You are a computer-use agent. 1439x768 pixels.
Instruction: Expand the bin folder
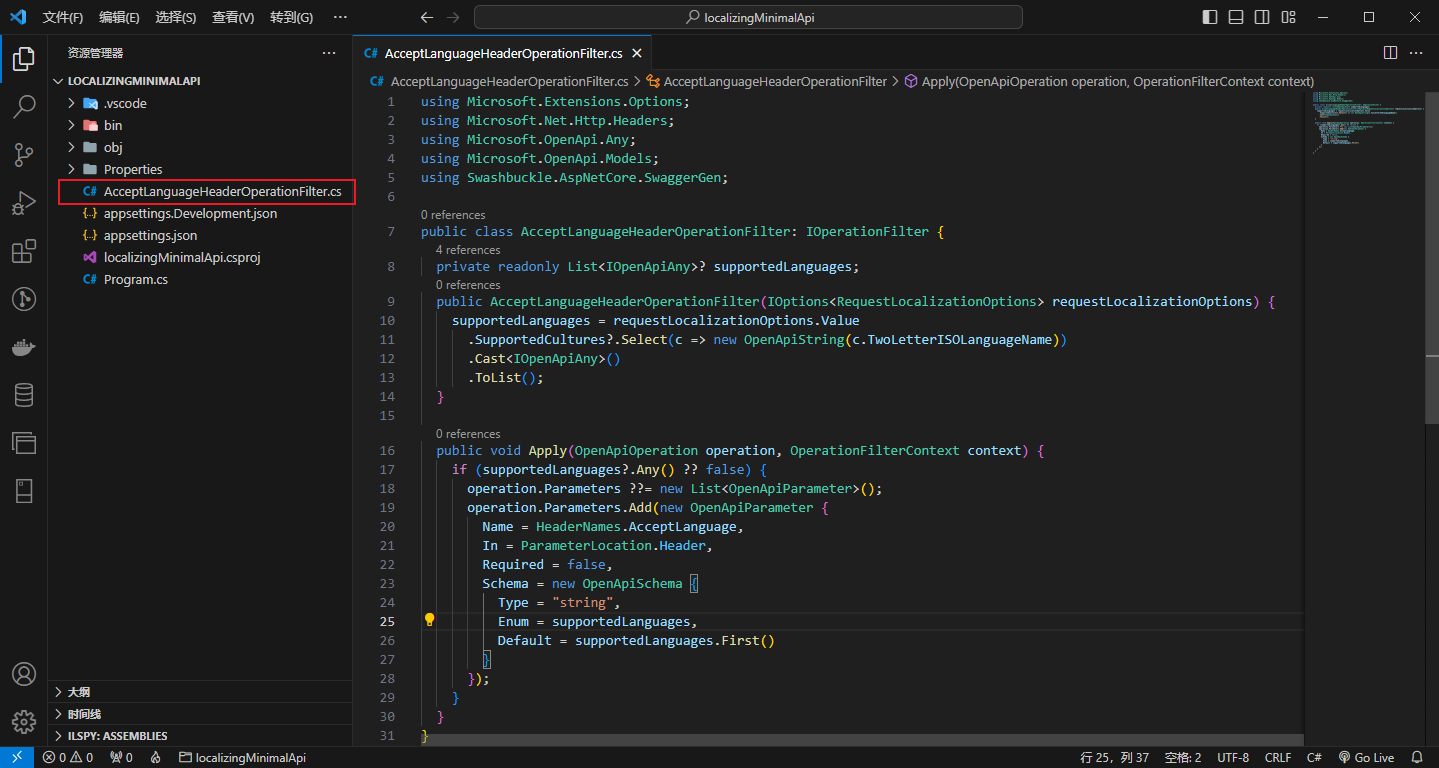click(x=112, y=125)
